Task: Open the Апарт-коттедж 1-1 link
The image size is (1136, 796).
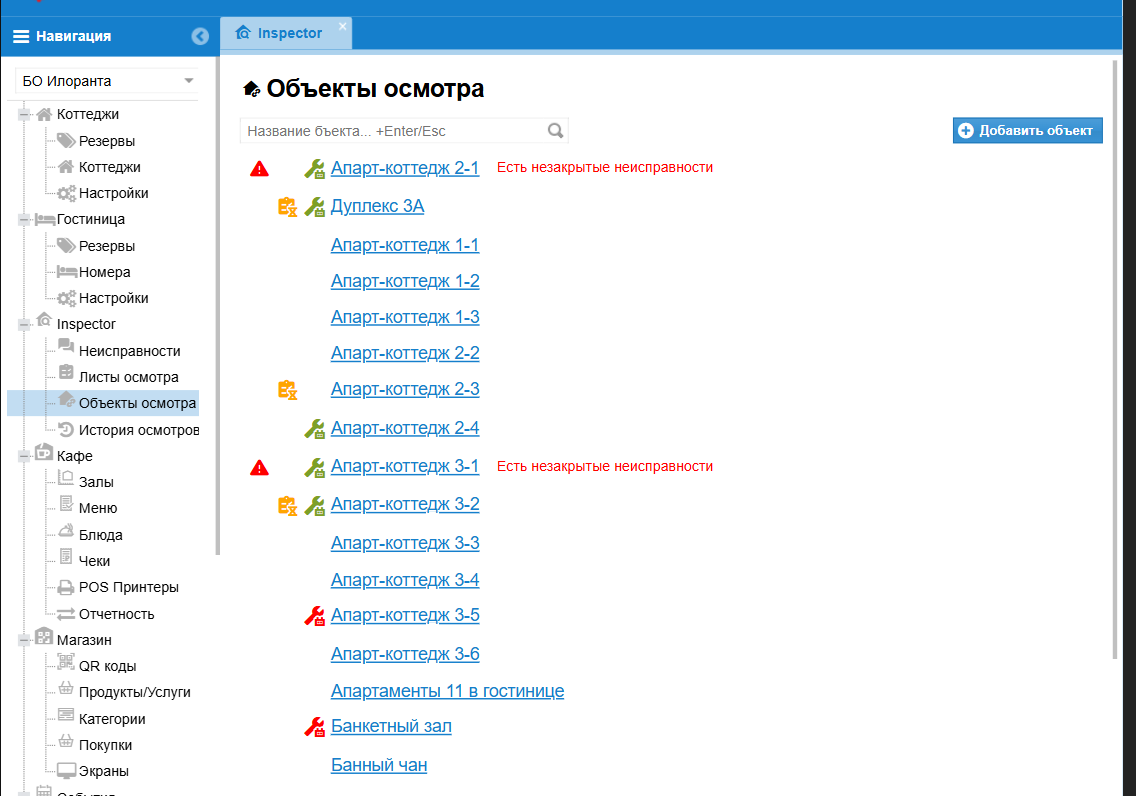Action: [405, 246]
